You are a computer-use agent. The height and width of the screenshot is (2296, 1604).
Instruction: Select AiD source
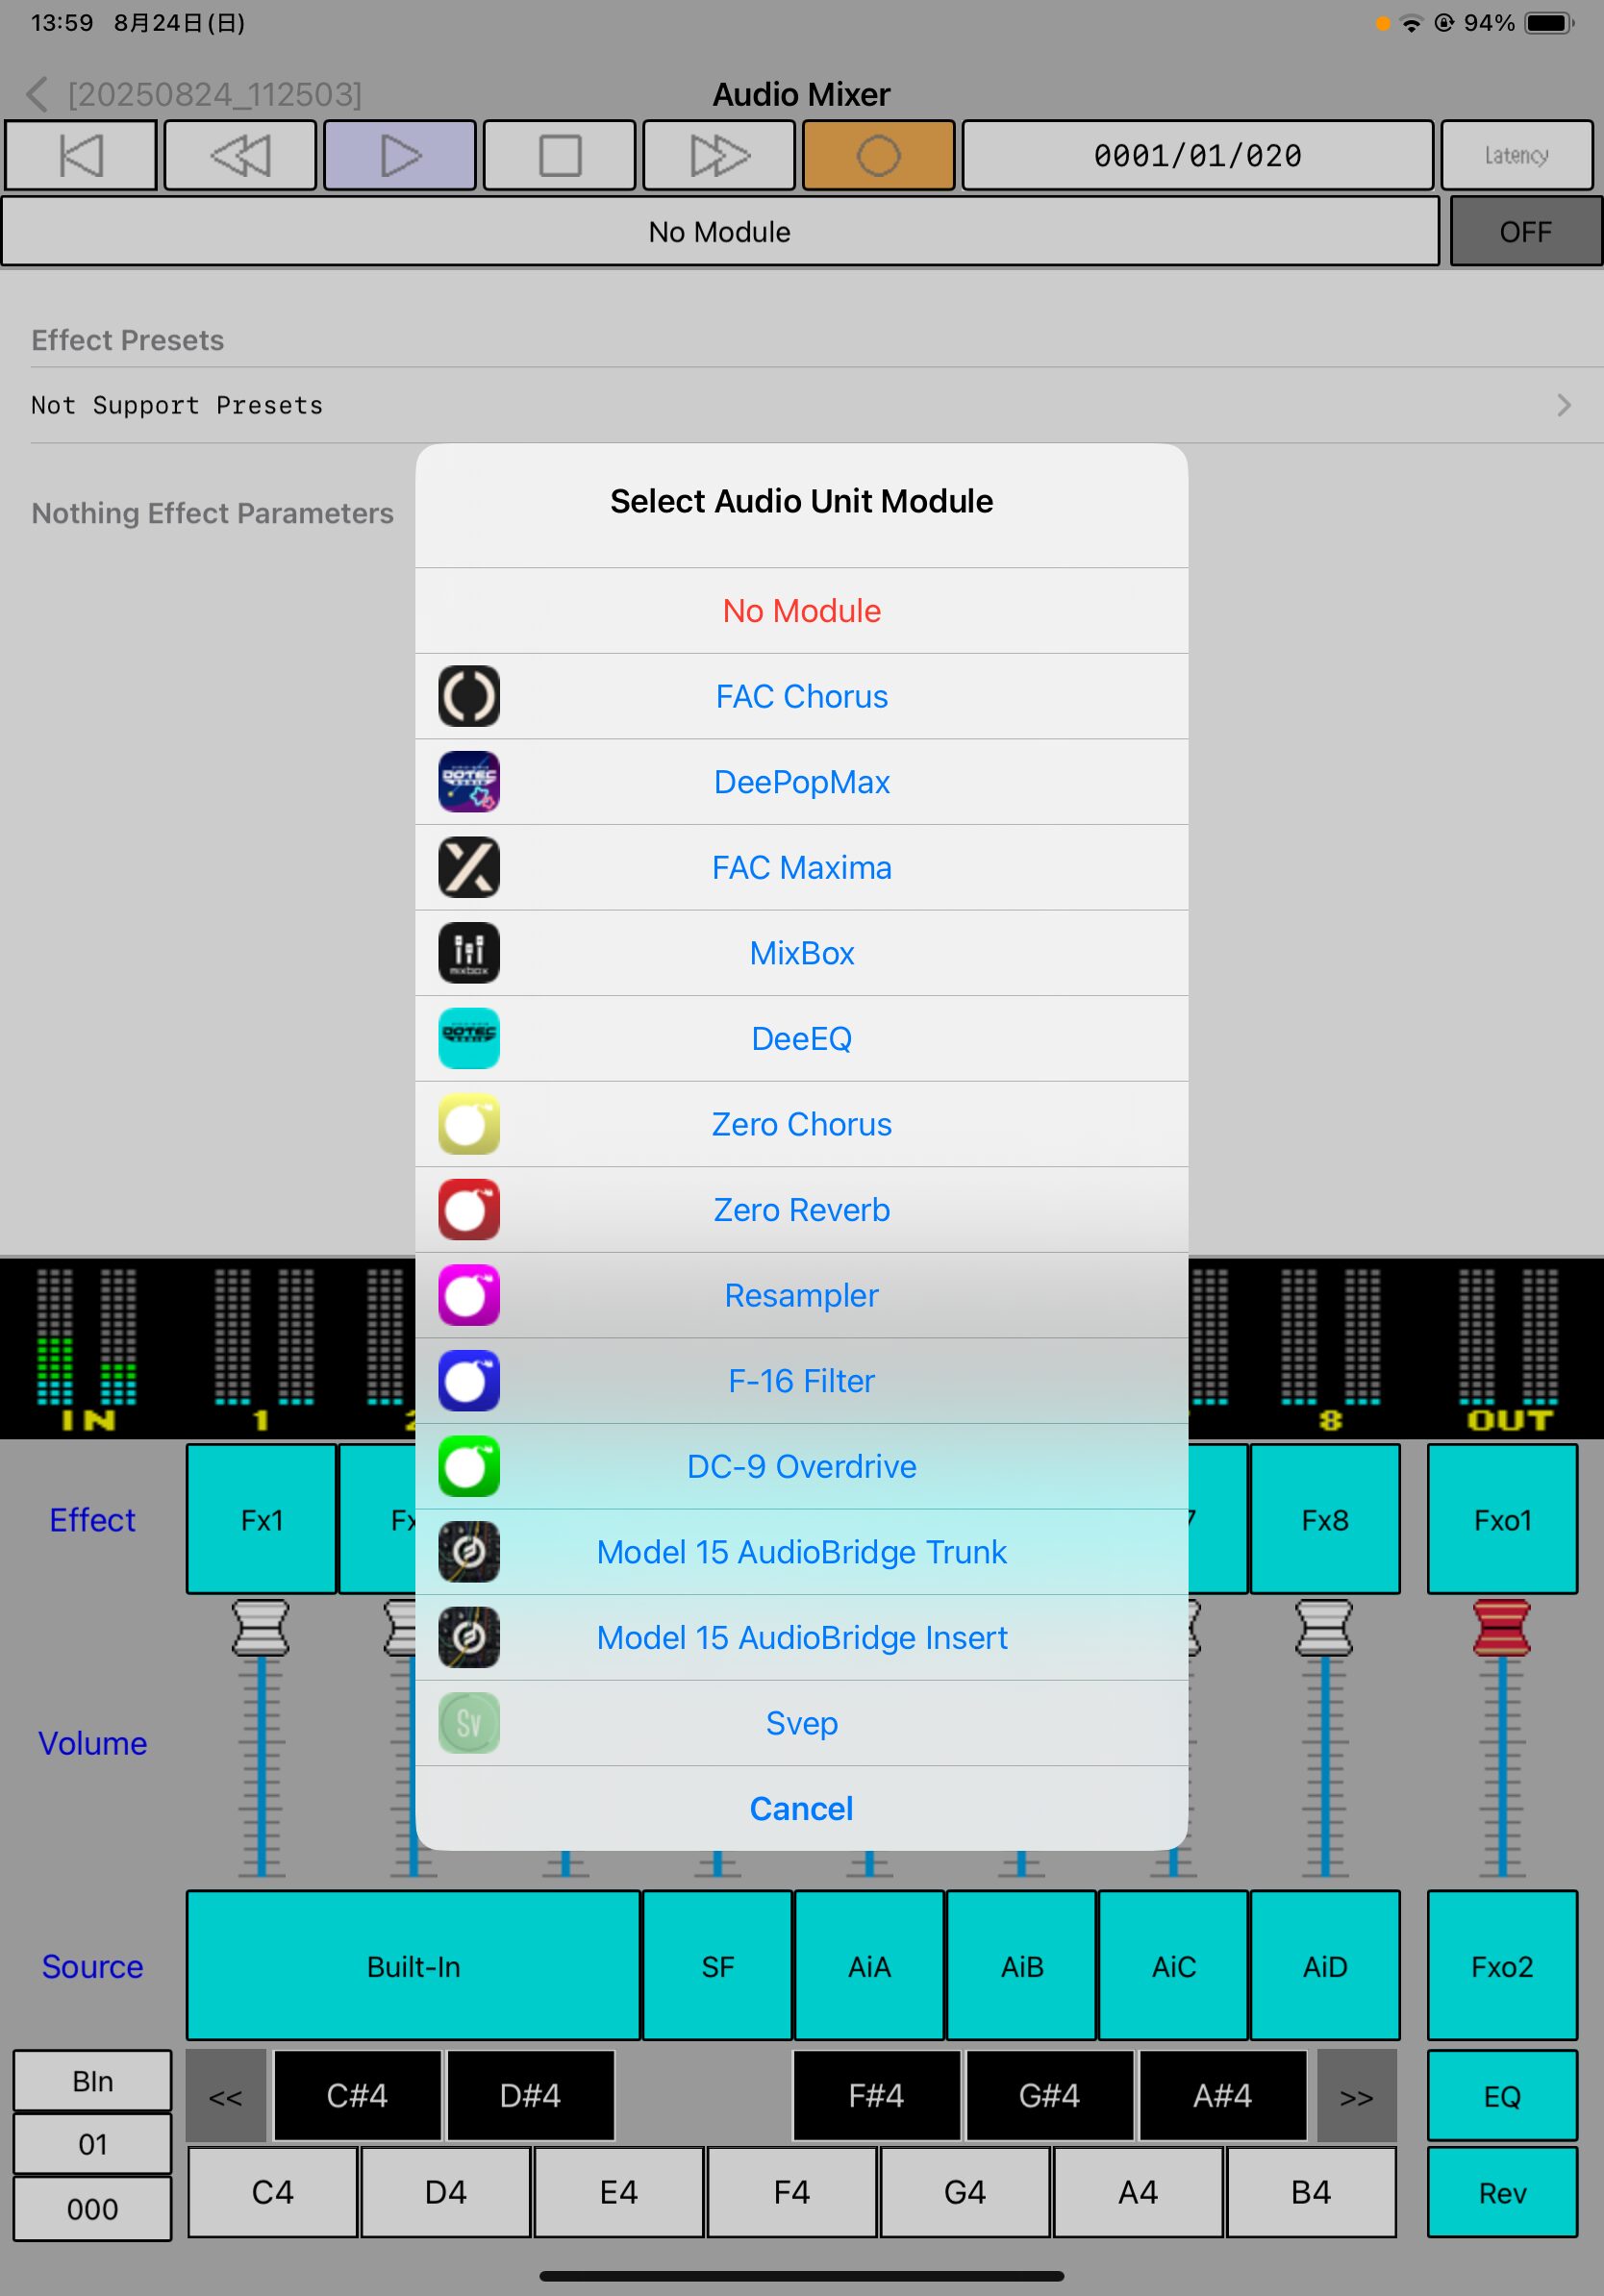[x=1325, y=1966]
